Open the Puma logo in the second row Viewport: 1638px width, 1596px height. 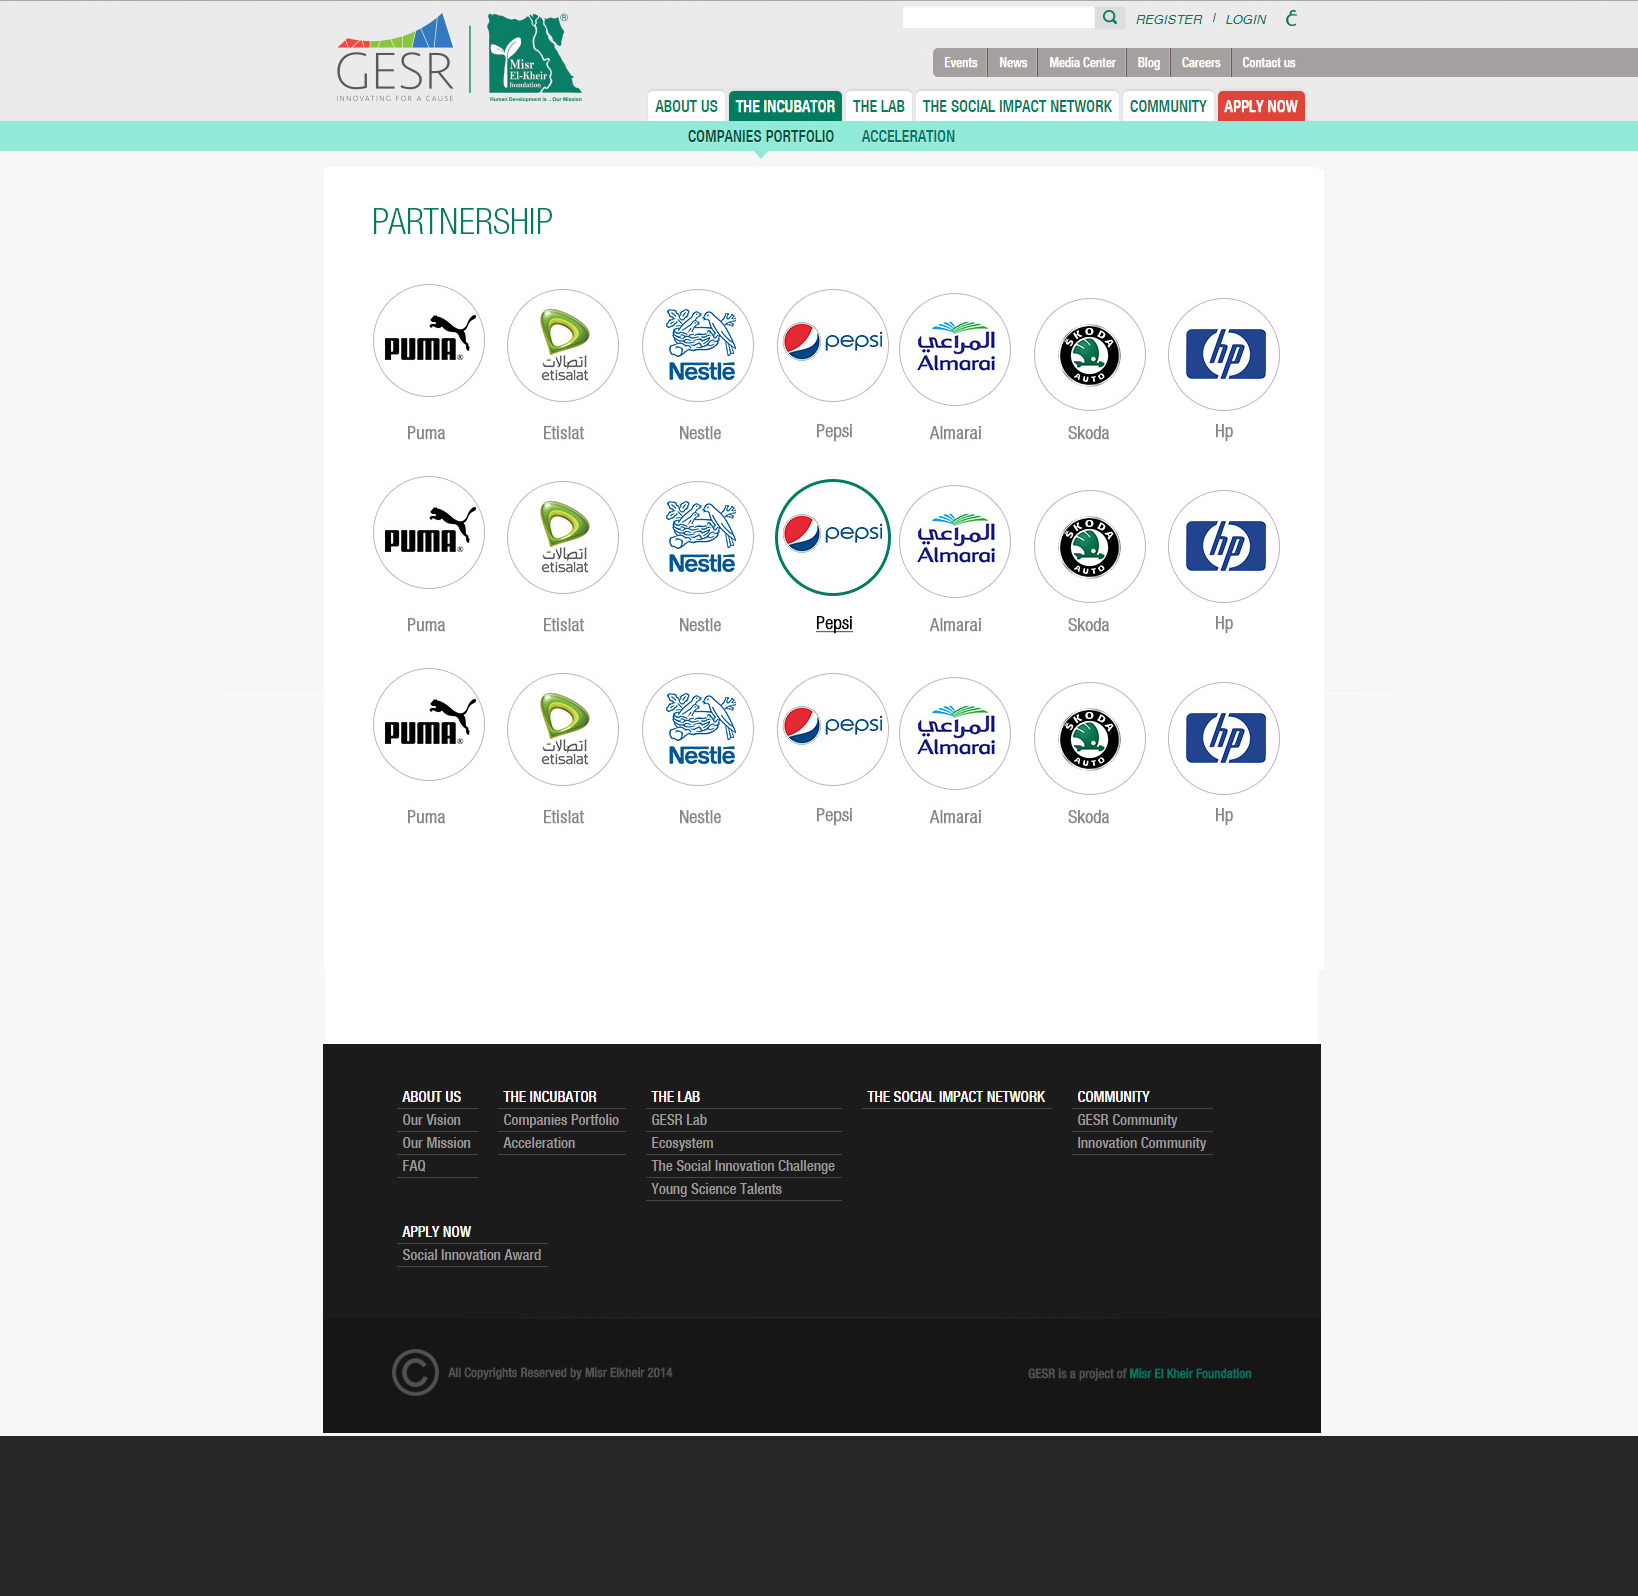click(429, 533)
